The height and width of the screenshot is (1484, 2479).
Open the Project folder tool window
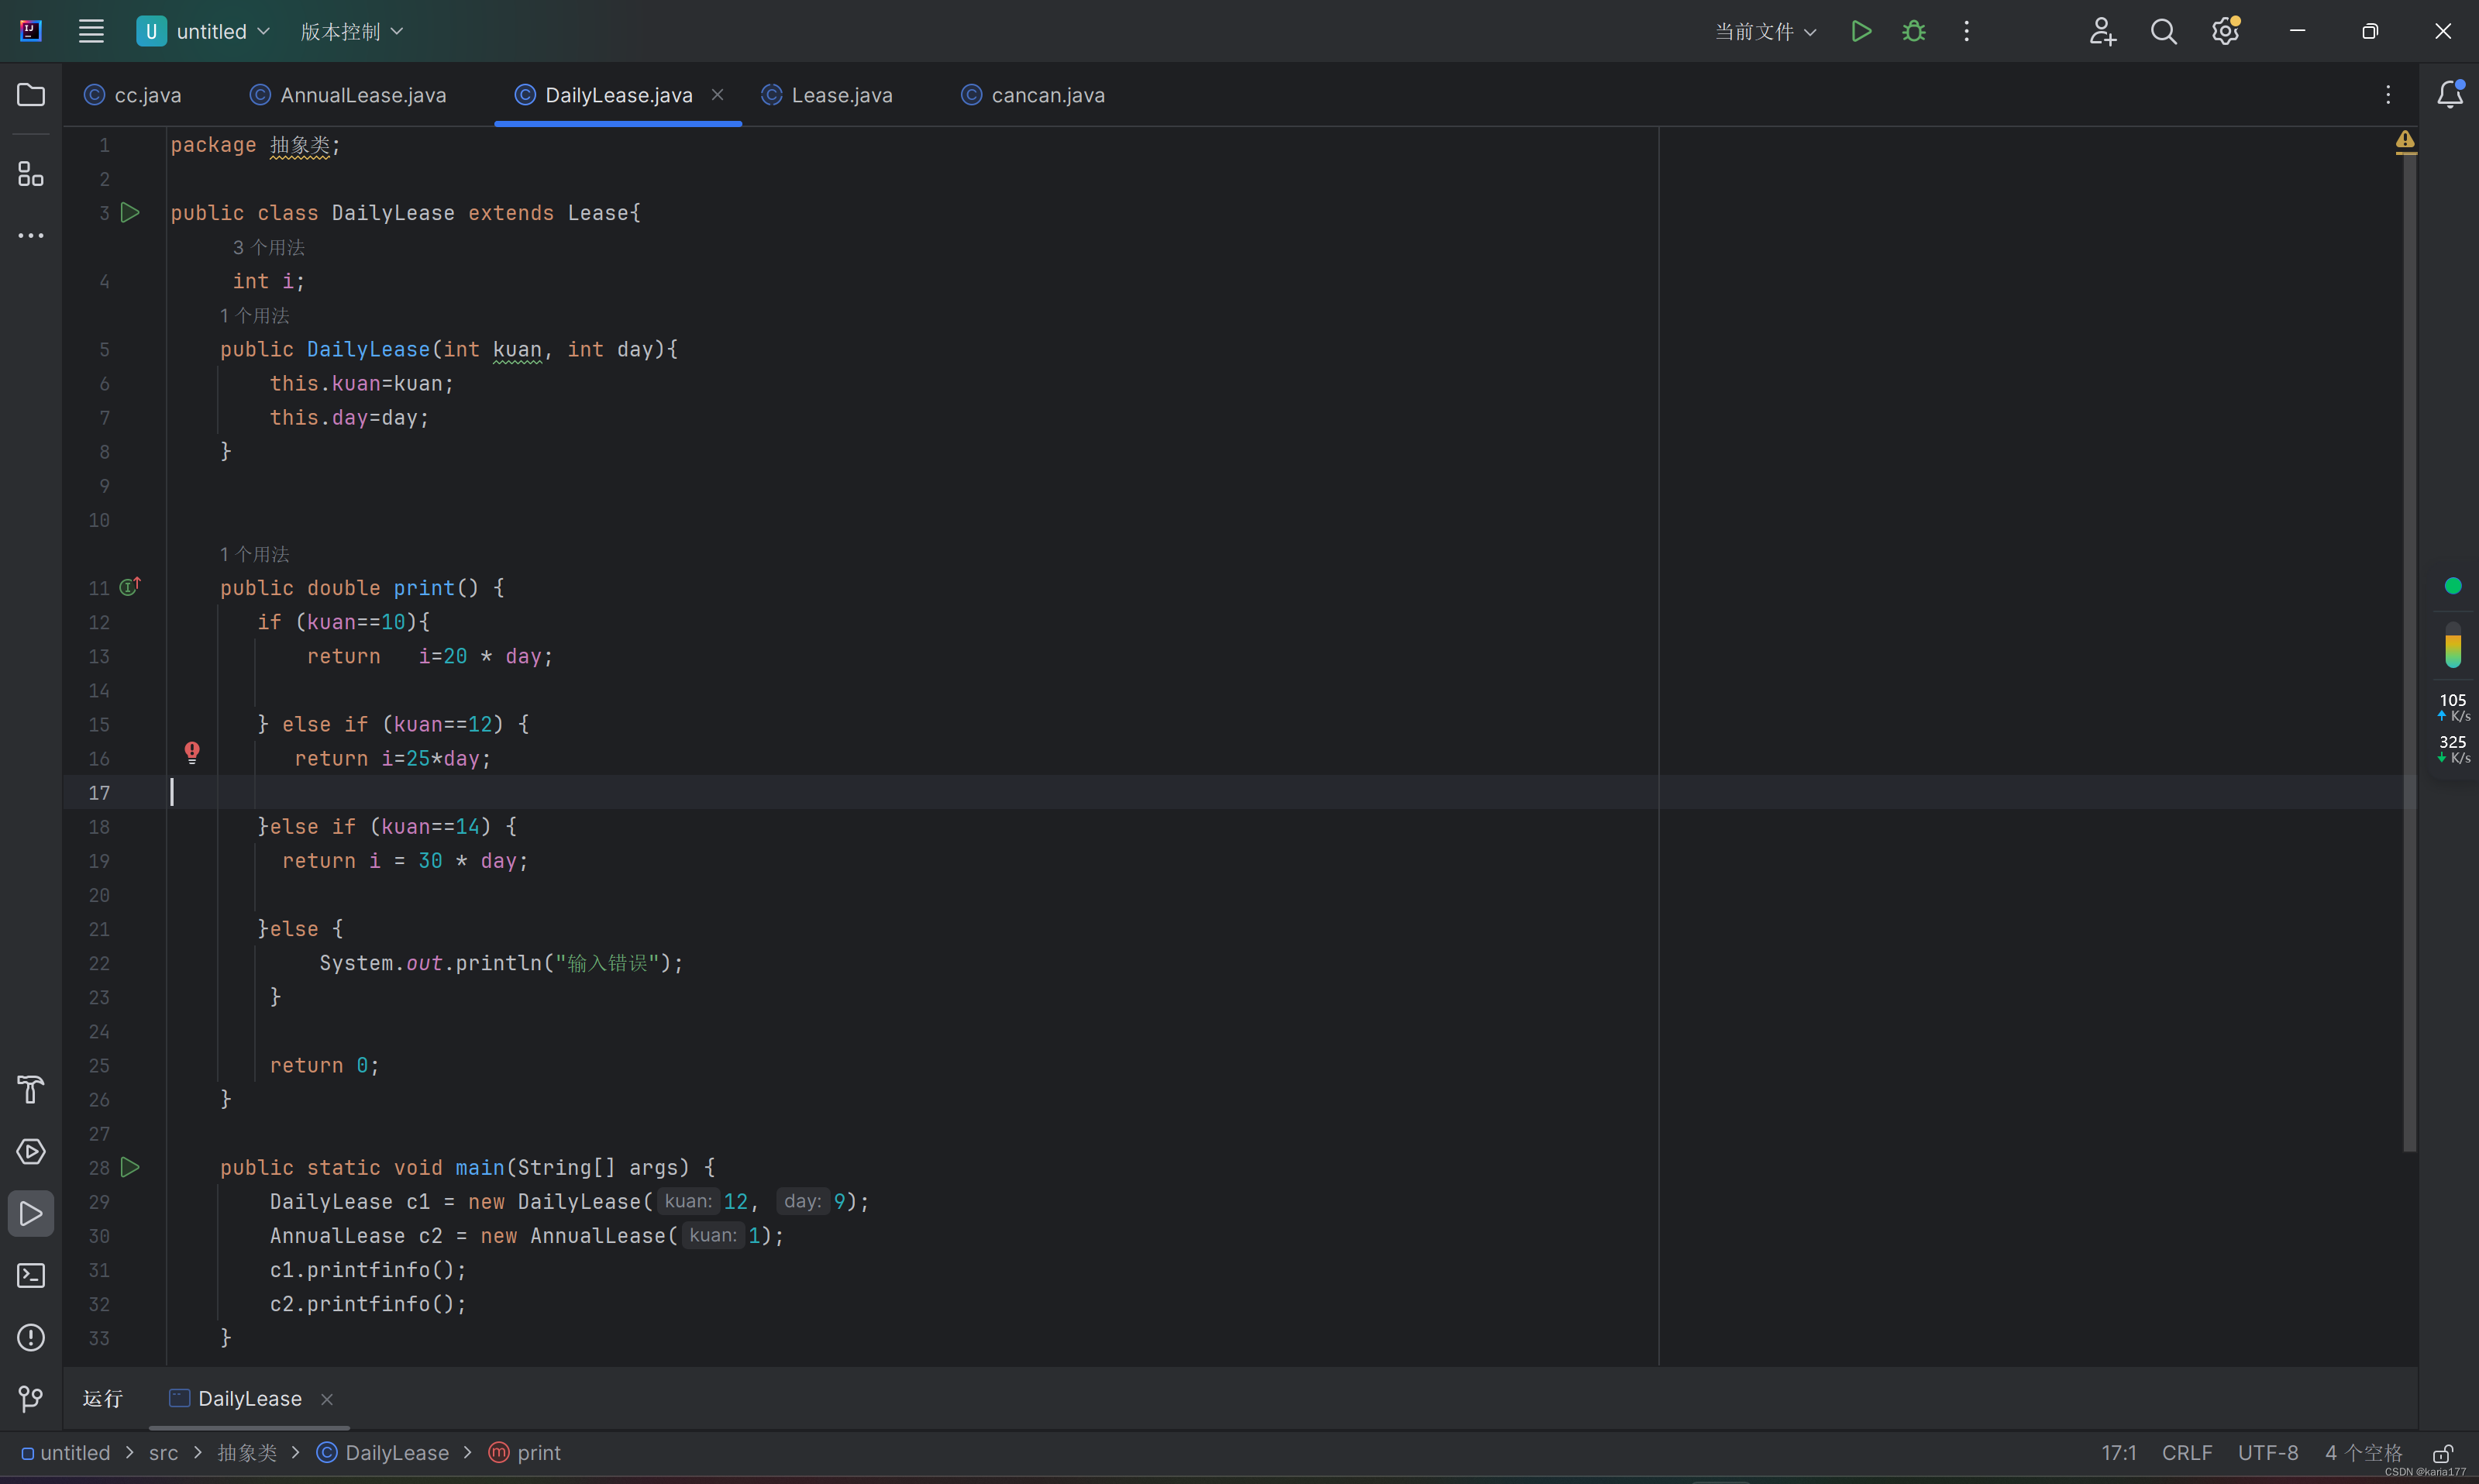(31, 95)
